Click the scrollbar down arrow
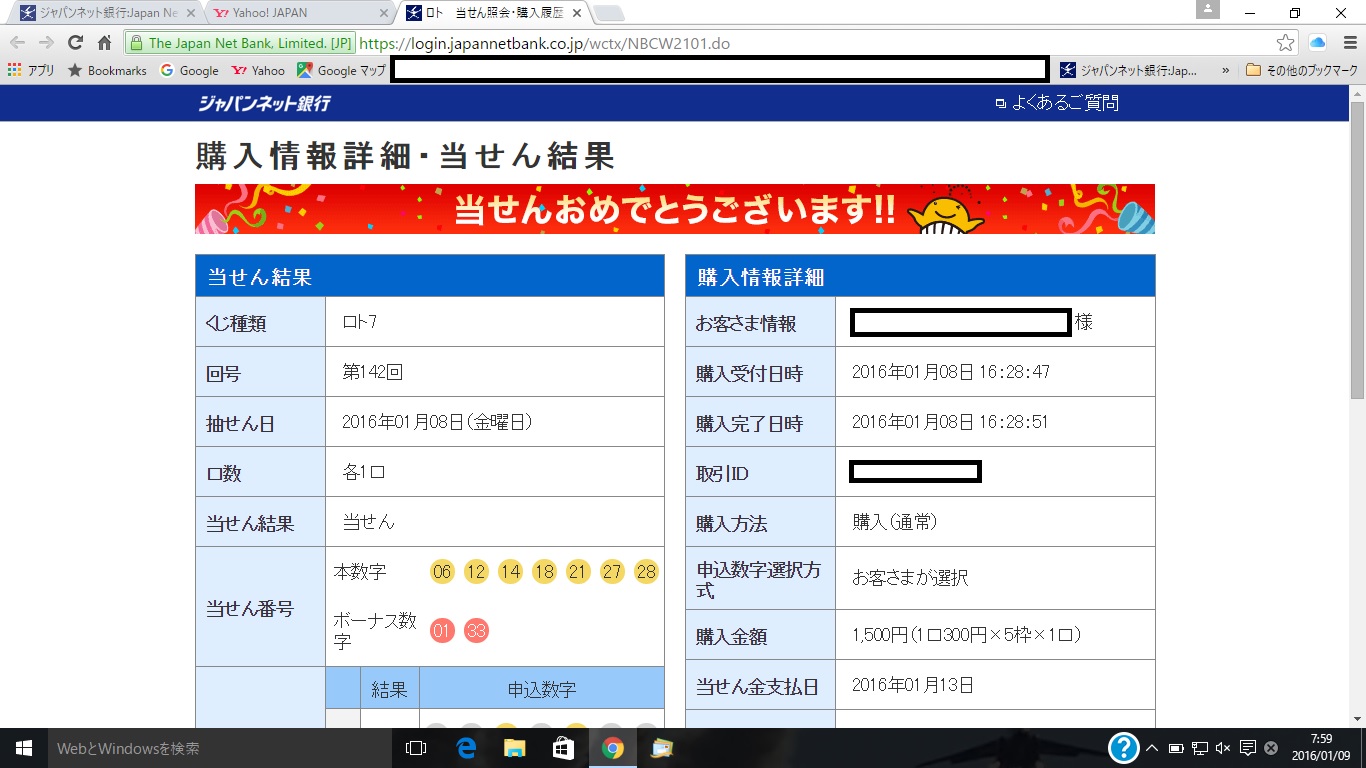The image size is (1366, 768). tap(1357, 719)
